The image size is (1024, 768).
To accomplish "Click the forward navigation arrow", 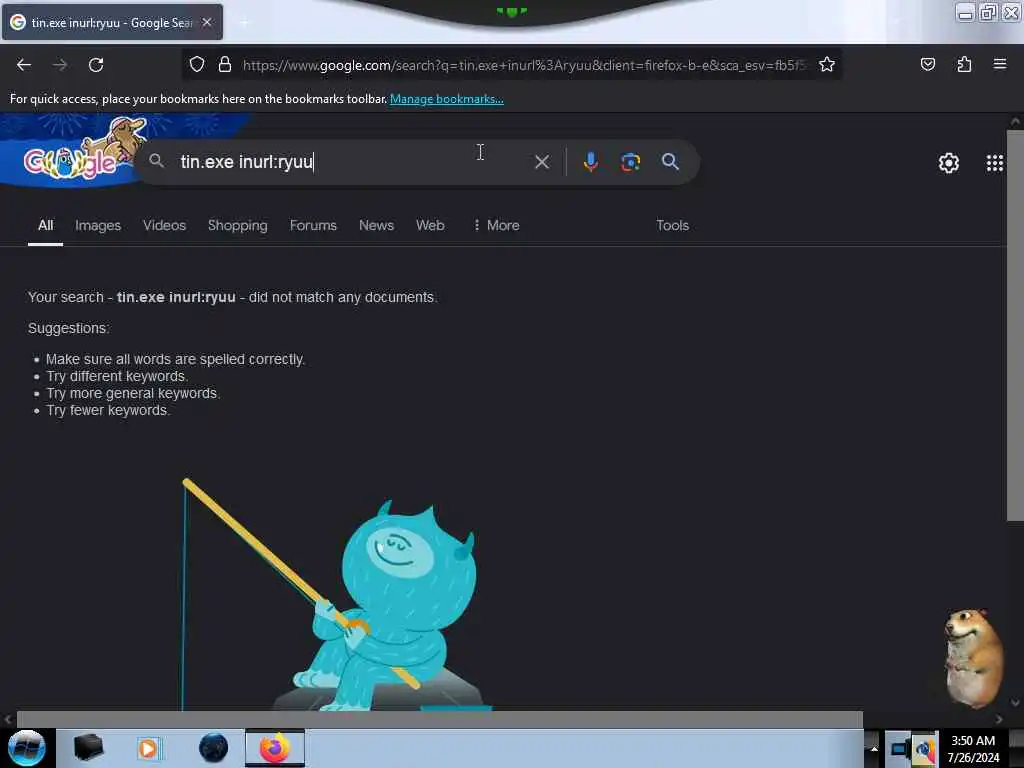I will click(60, 65).
